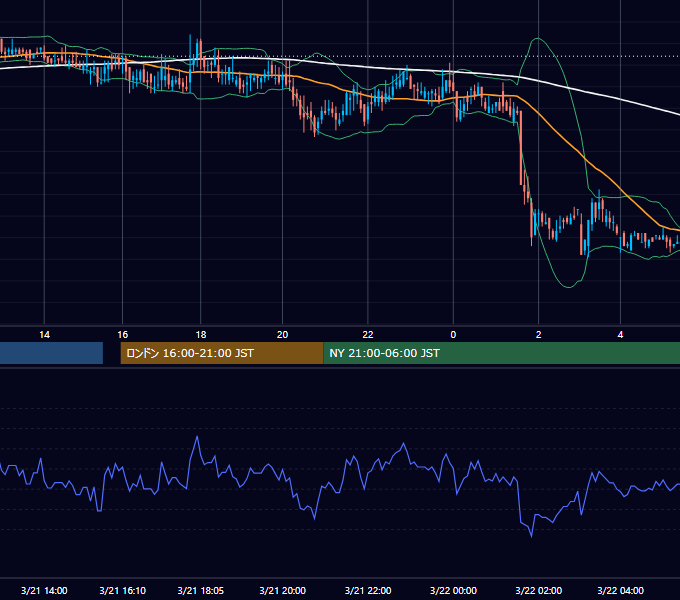Screen dimensions: 680x600
Task: Select the ロンドン 16:00-21:00 JST session bar
Action: [222, 353]
